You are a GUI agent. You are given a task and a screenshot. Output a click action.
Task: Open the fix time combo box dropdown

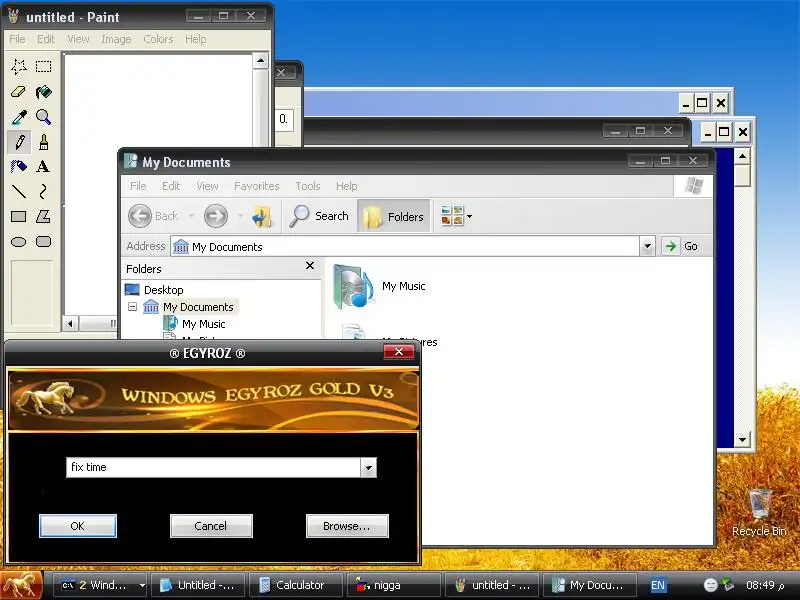click(x=368, y=467)
